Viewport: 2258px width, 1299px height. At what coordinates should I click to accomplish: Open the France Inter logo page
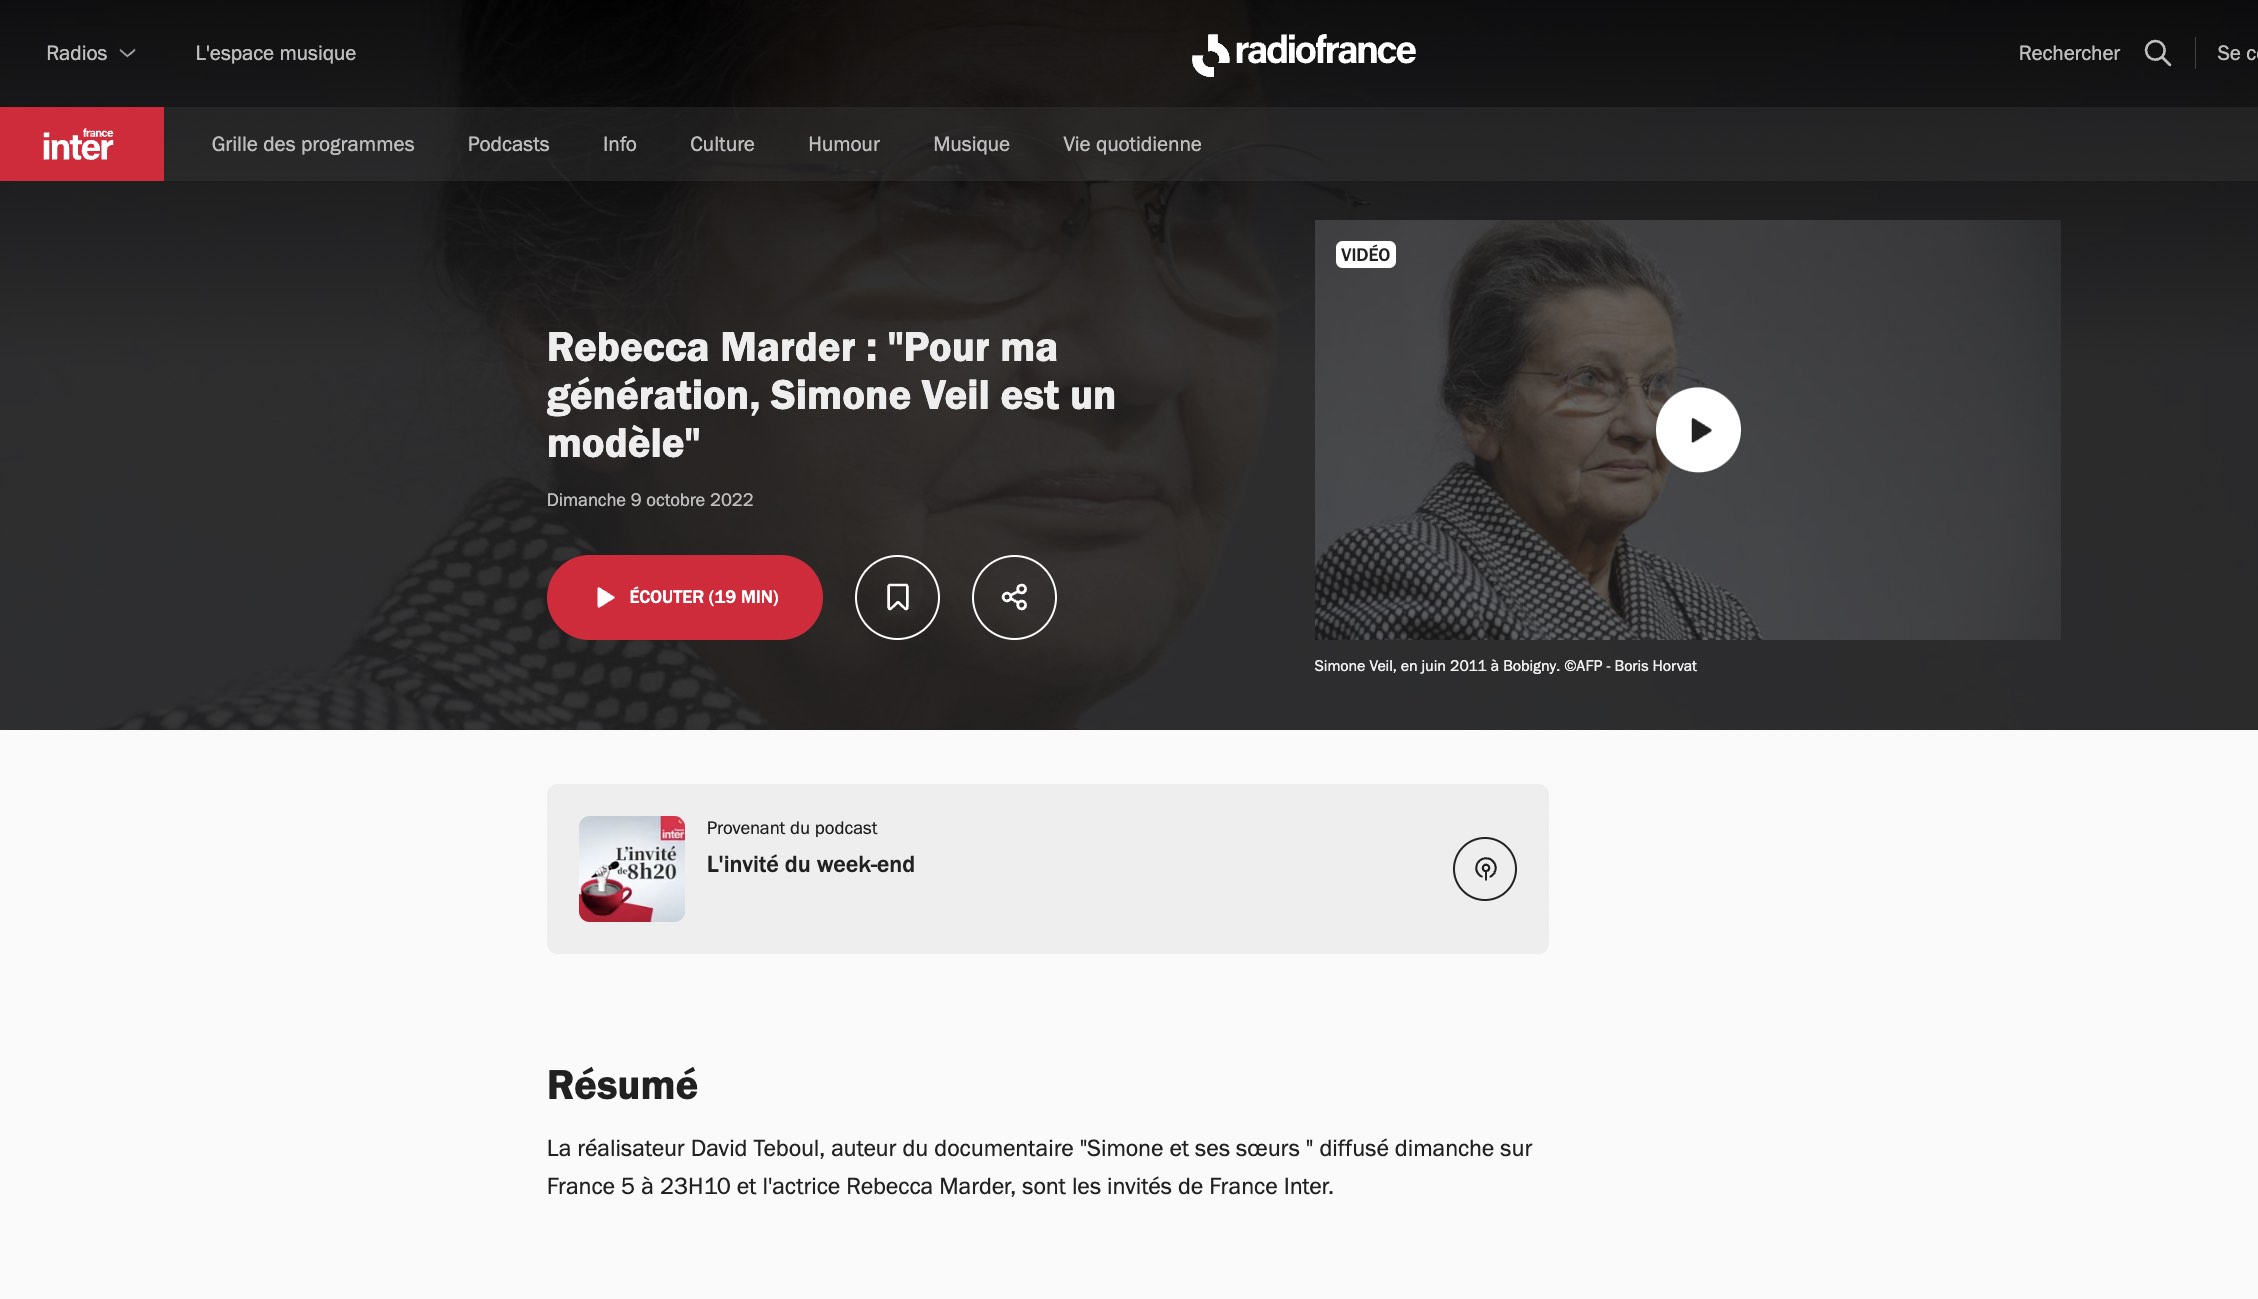pos(82,144)
